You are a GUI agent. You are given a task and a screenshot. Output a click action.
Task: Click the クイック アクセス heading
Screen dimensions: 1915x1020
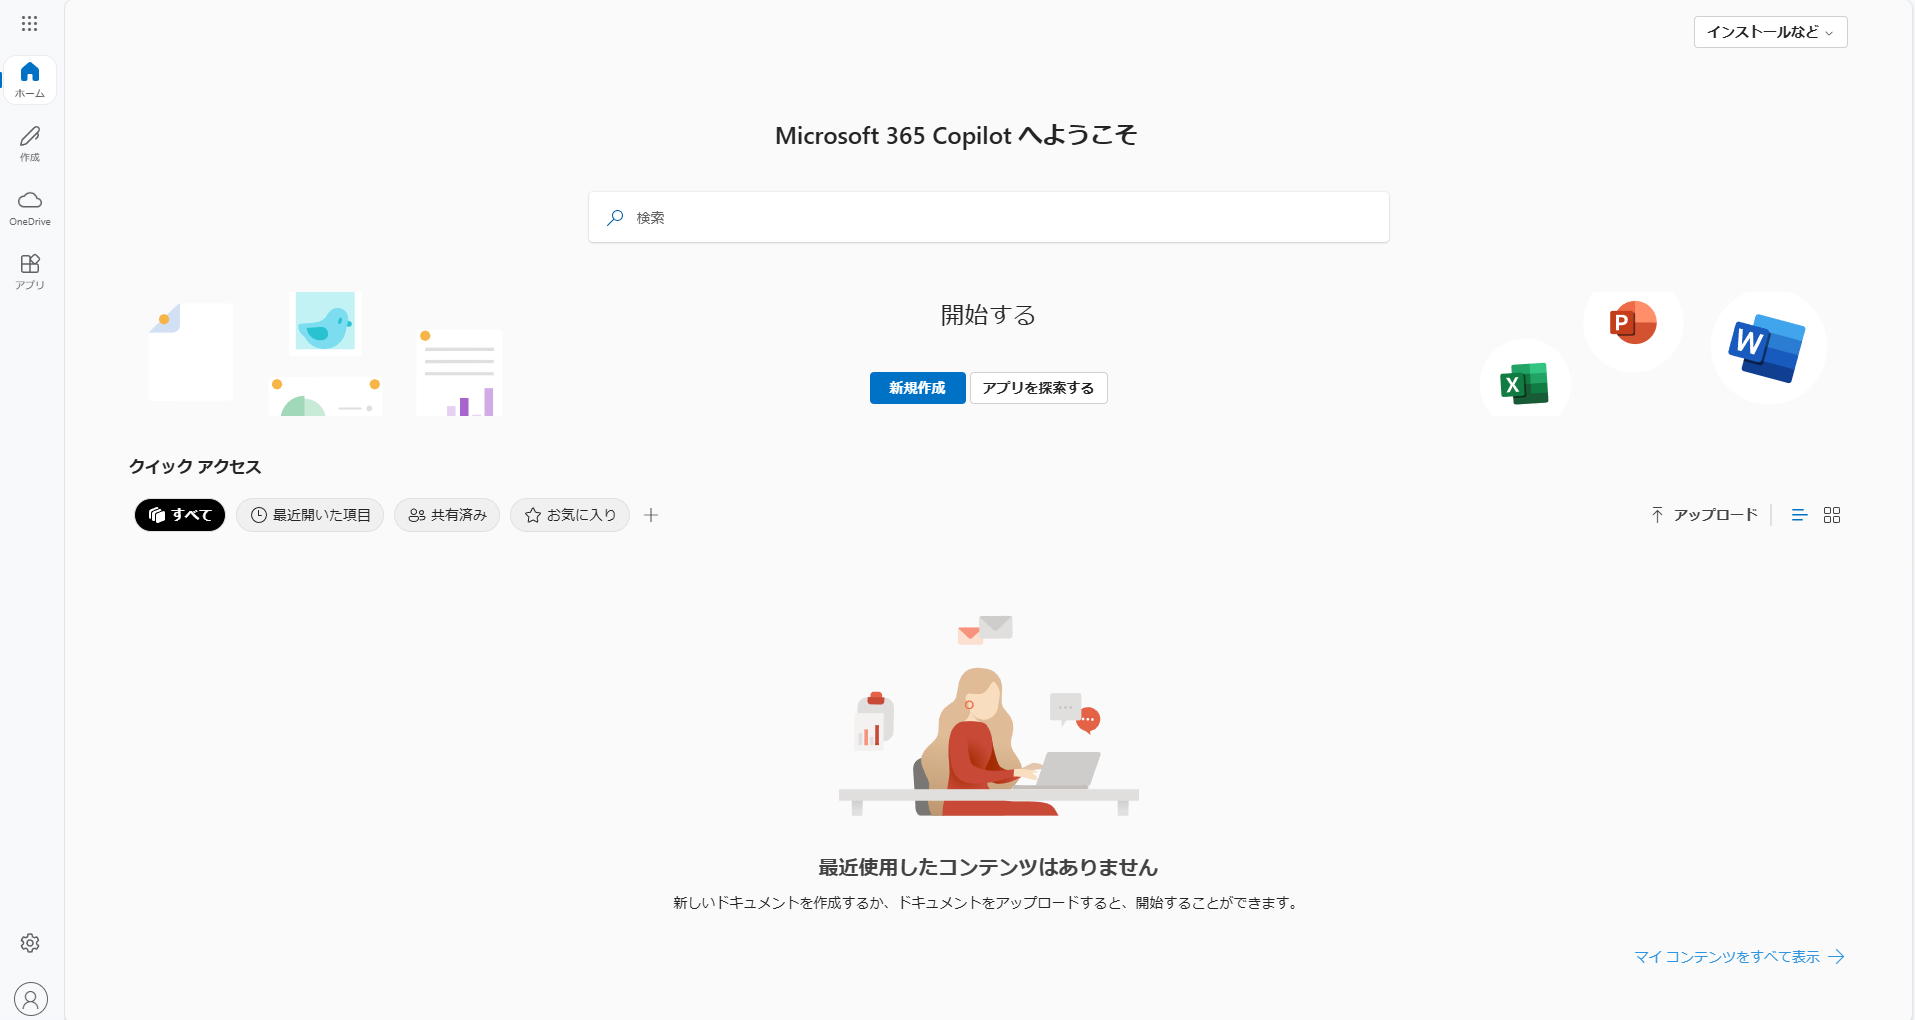[195, 467]
